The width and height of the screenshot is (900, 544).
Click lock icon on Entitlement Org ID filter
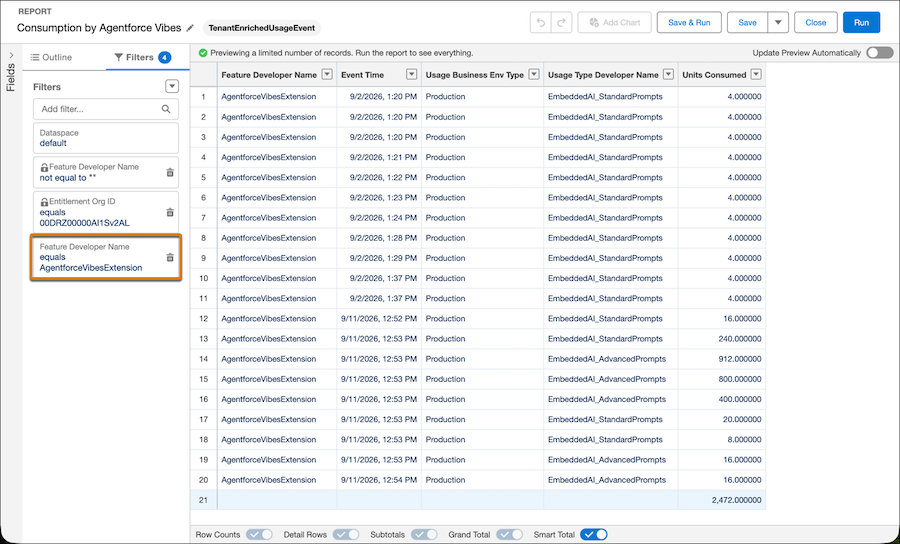coord(44,202)
